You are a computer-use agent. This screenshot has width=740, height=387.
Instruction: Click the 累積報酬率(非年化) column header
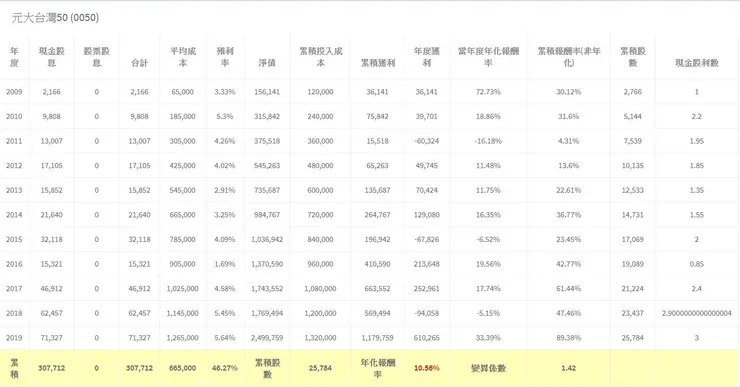569,57
